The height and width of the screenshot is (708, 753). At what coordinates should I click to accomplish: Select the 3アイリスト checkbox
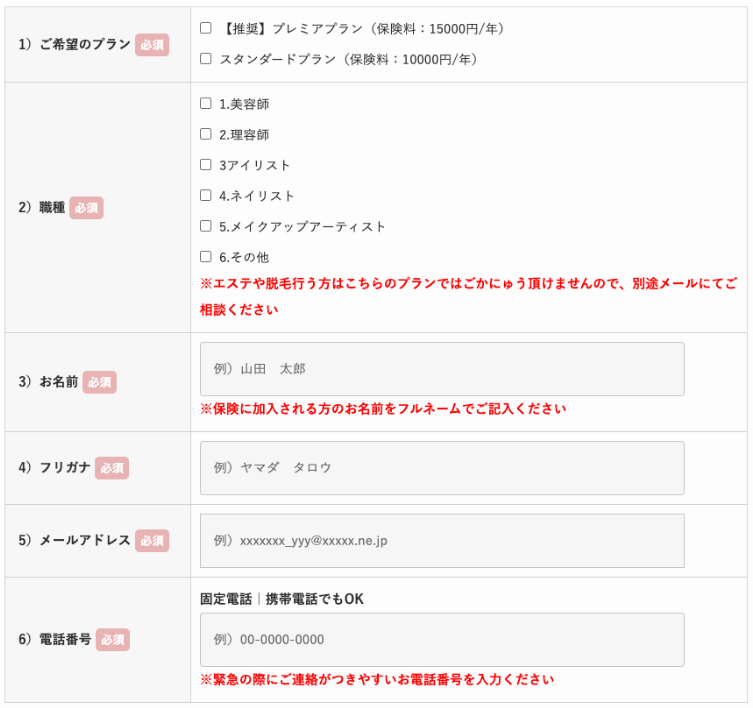coord(206,165)
